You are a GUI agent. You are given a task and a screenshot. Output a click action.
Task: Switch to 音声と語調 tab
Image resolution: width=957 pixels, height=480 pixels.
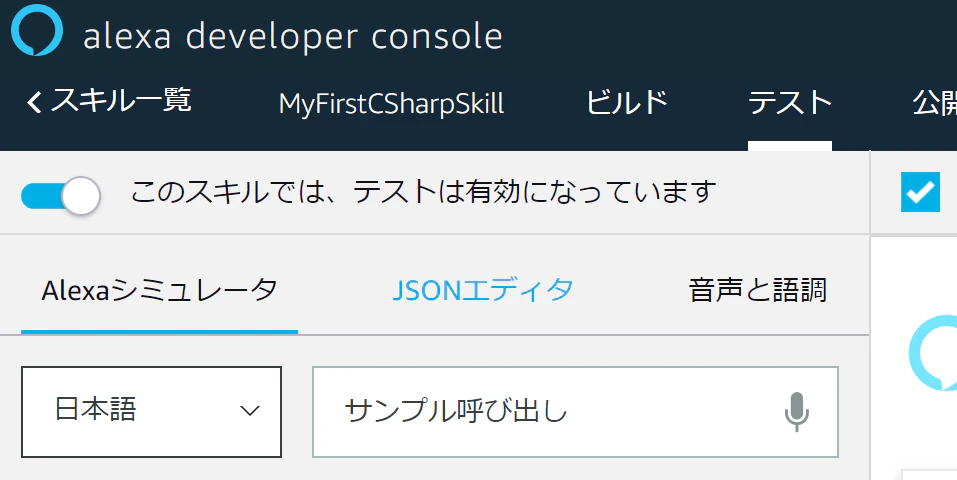[757, 290]
